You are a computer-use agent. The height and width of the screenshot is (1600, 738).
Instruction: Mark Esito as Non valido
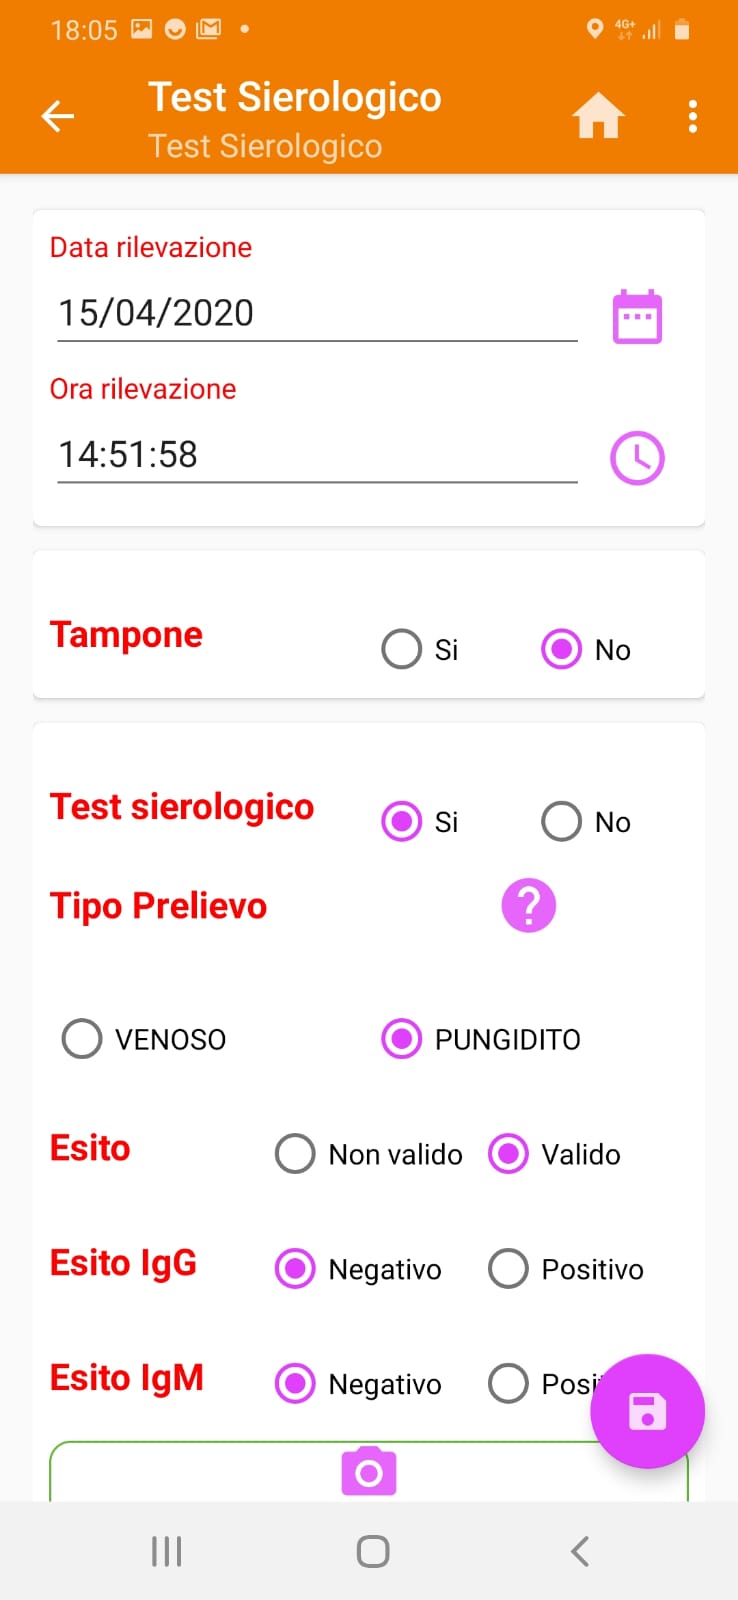tap(295, 1154)
